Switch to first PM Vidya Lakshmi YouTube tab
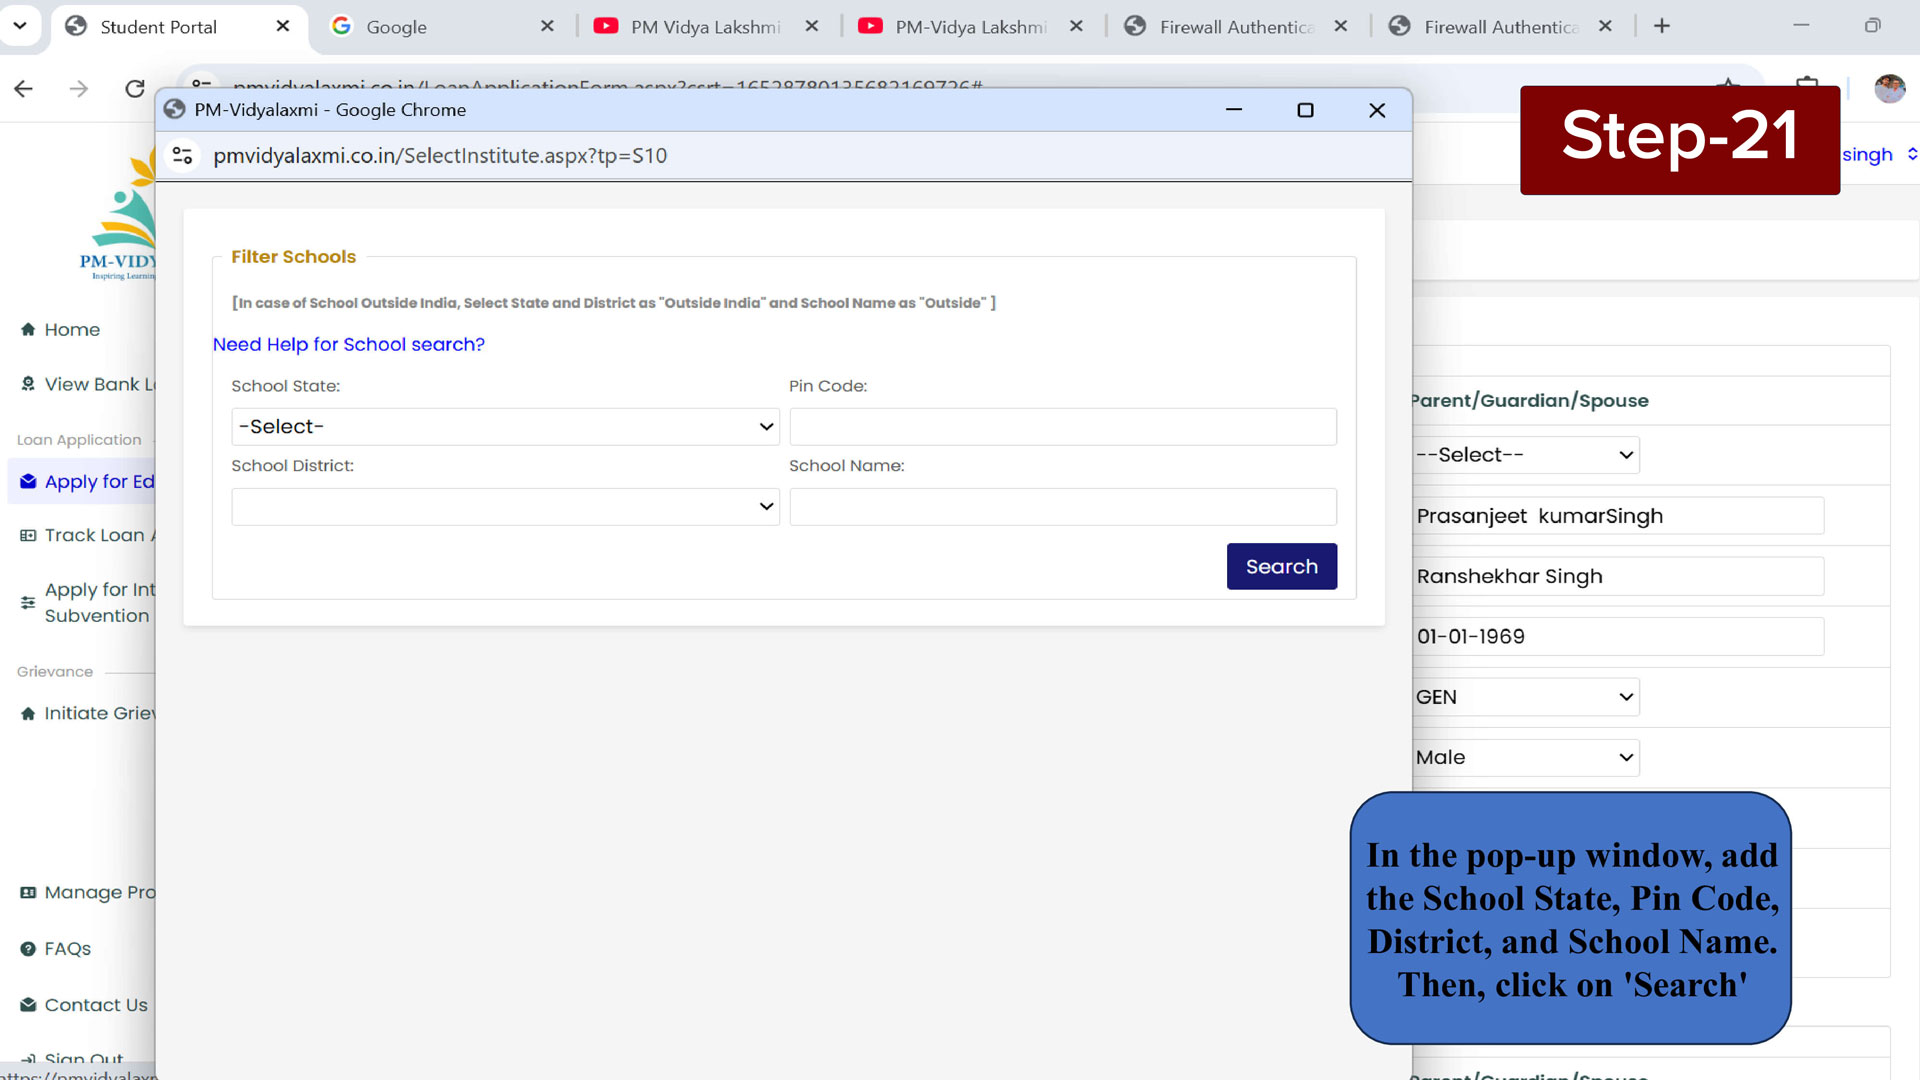The height and width of the screenshot is (1080, 1920). coord(706,27)
